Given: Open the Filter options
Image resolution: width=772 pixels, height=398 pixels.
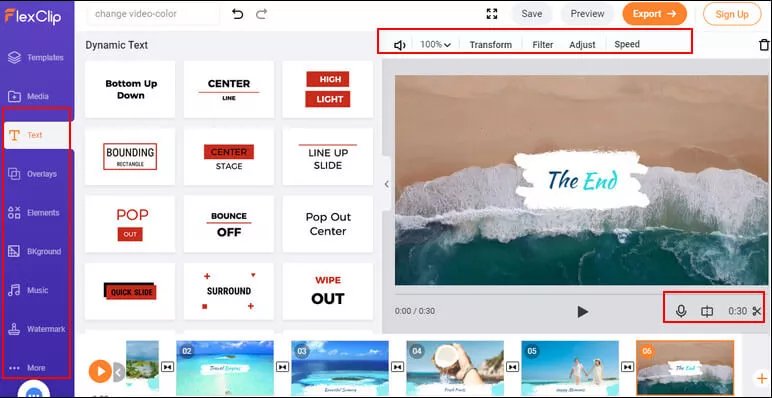Looking at the screenshot, I should point(543,45).
